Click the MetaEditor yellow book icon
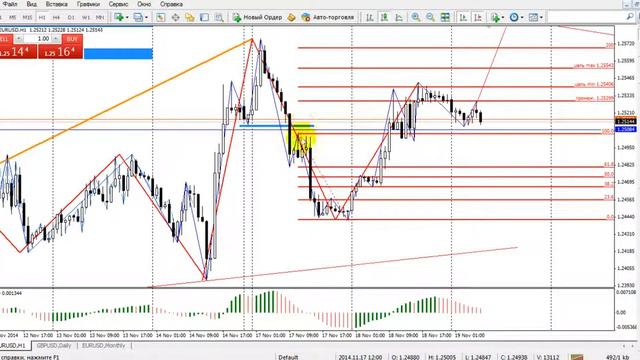Screen dimensions: 640x360 coord(291,17)
